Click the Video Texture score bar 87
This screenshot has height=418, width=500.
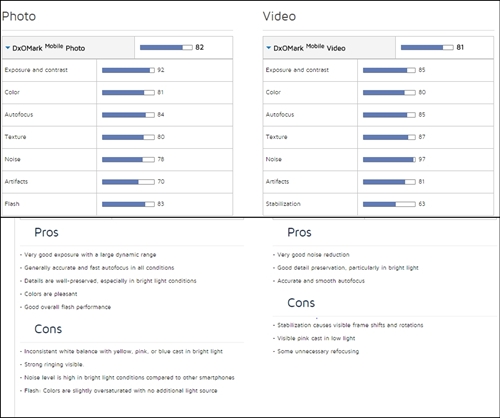click(x=389, y=137)
